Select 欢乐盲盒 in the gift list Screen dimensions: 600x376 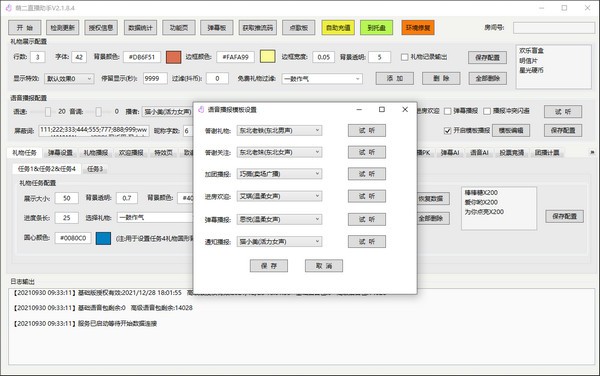pyautogui.click(x=531, y=50)
